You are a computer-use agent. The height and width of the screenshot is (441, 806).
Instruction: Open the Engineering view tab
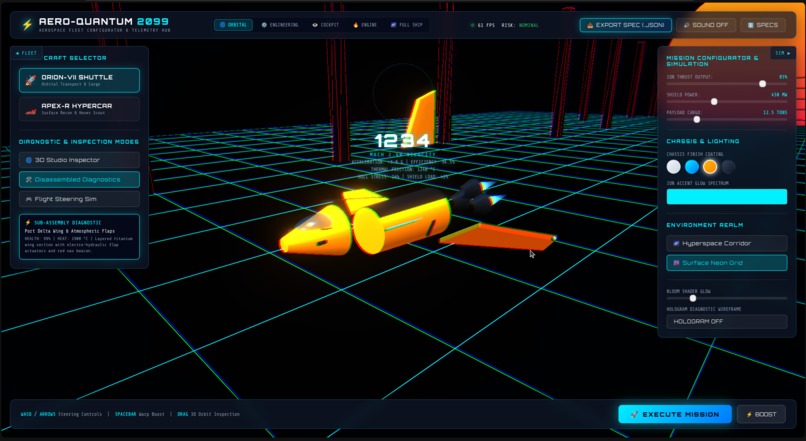(280, 25)
